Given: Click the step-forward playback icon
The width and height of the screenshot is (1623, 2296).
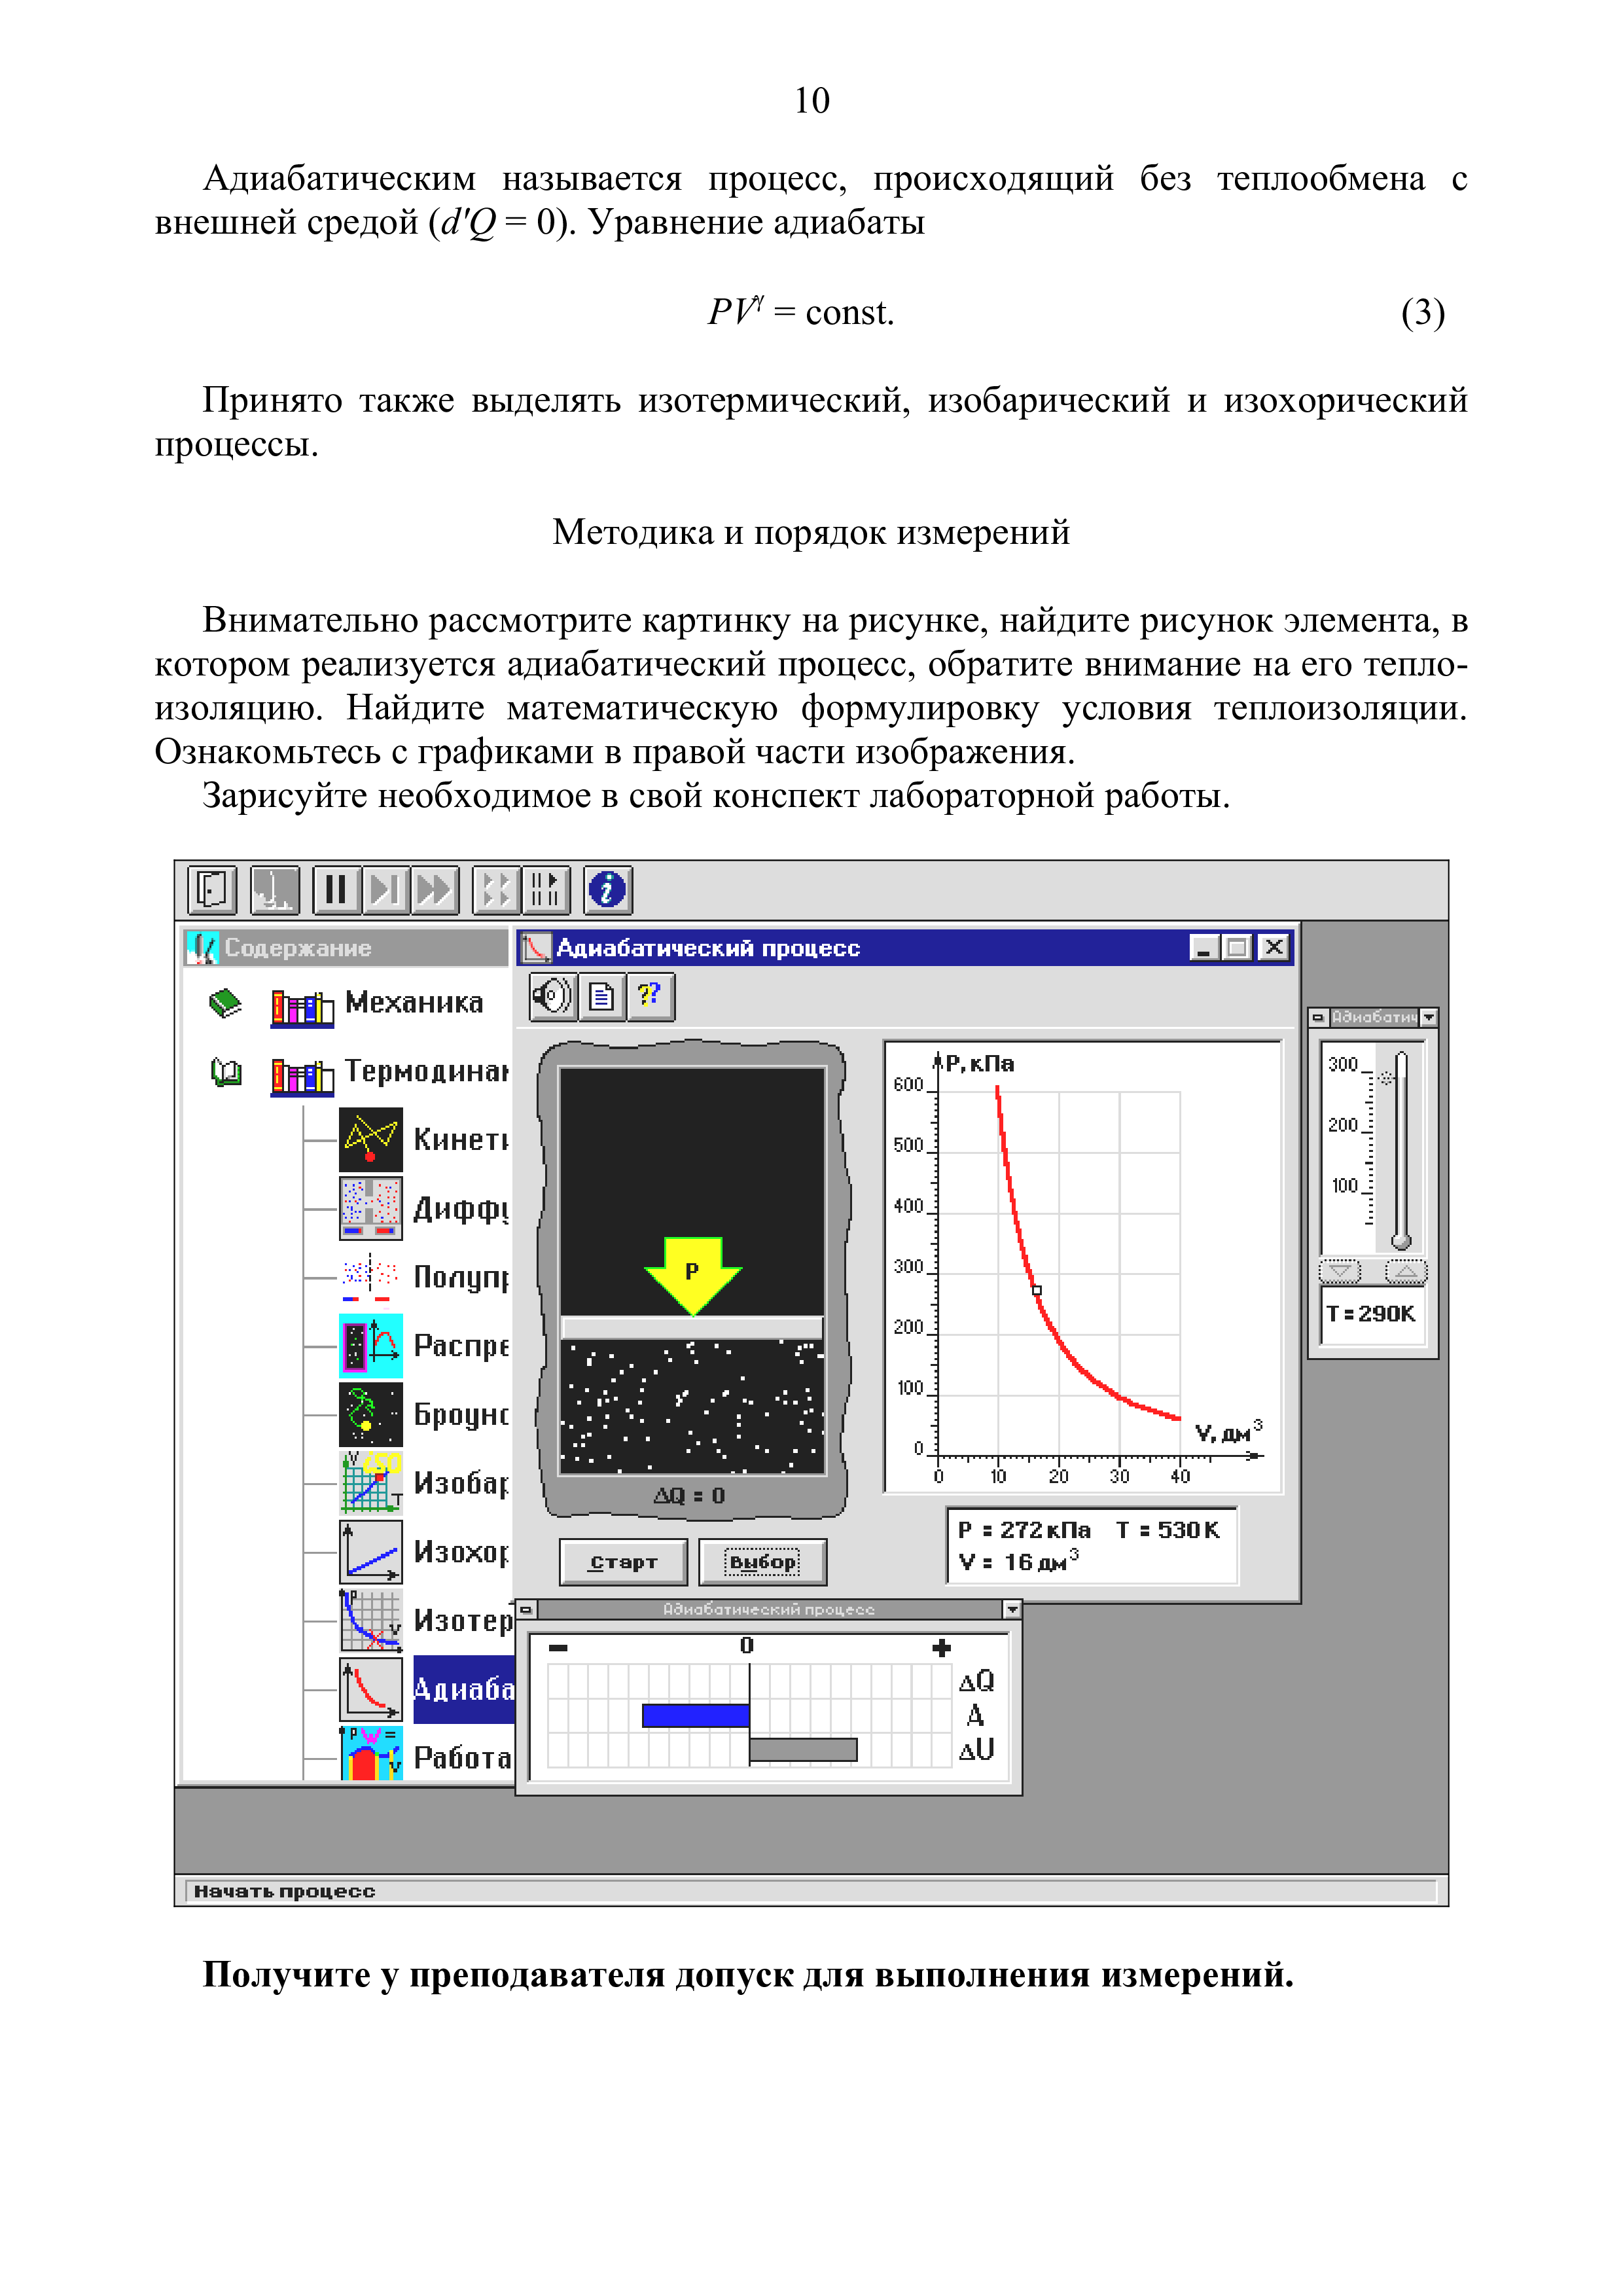Looking at the screenshot, I should 384,889.
